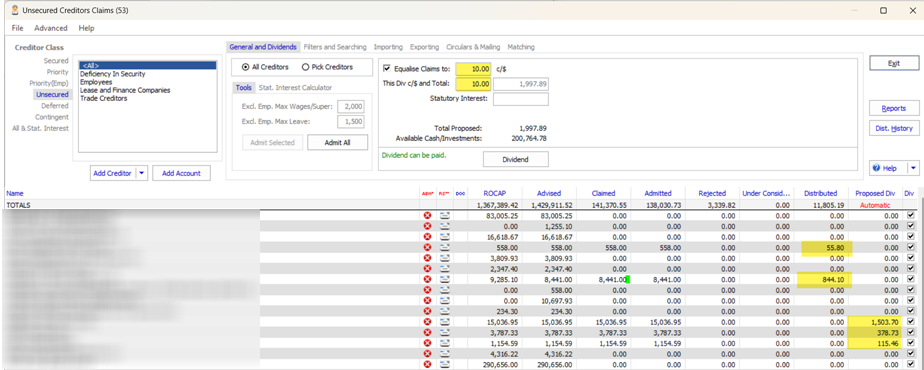Open the envelope icon in the 290,656.00 row
The width and height of the screenshot is (924, 370).
pyautogui.click(x=445, y=364)
